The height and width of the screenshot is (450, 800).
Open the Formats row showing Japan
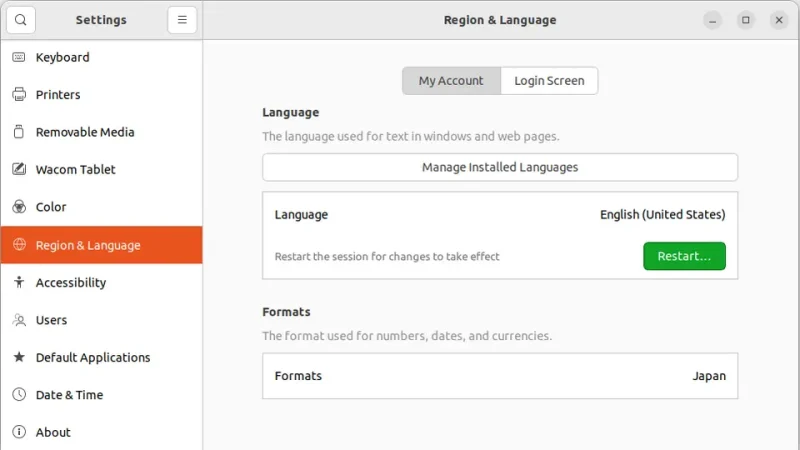(500, 376)
